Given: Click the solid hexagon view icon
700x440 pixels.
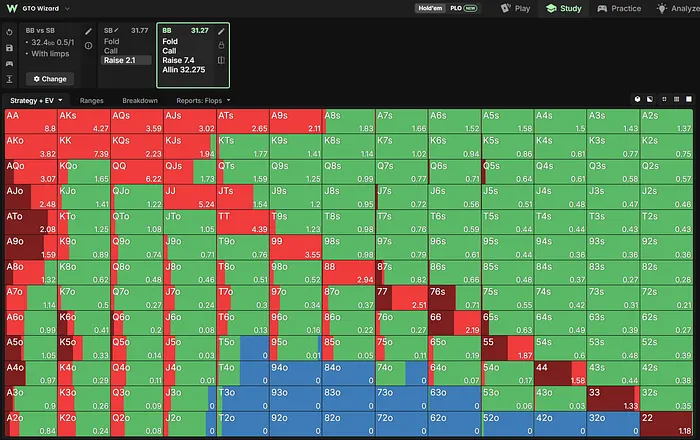Looking at the screenshot, I should coord(638,99).
